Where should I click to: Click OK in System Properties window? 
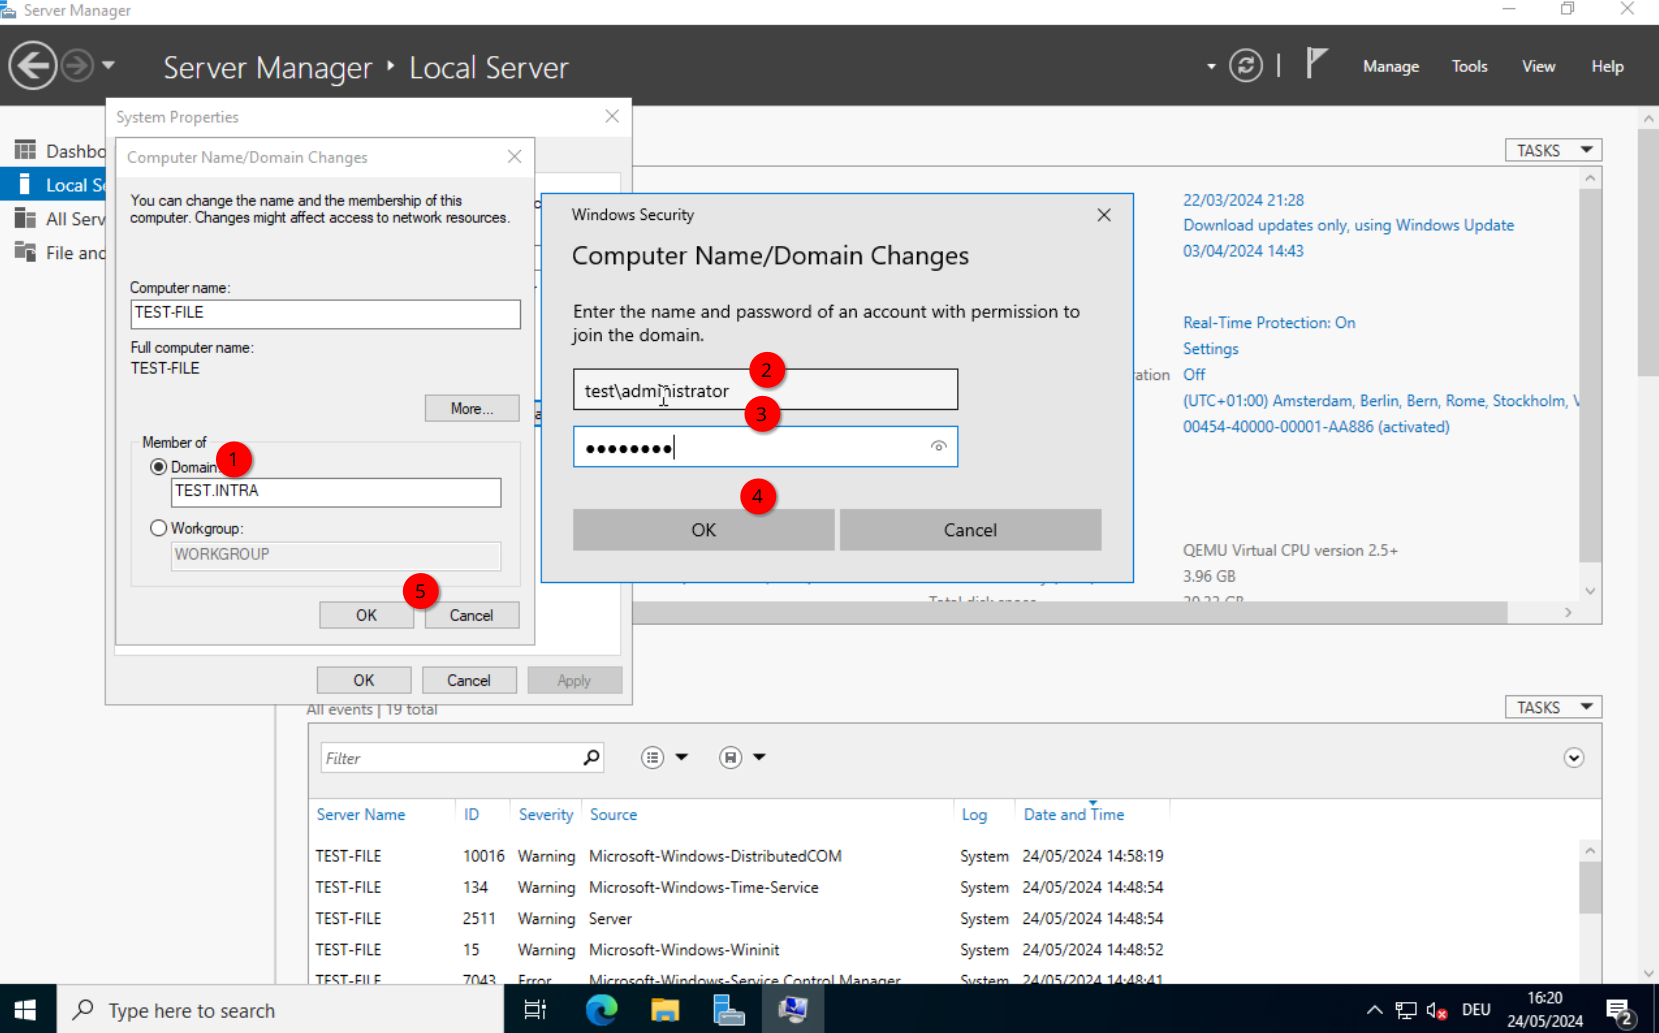click(x=364, y=680)
